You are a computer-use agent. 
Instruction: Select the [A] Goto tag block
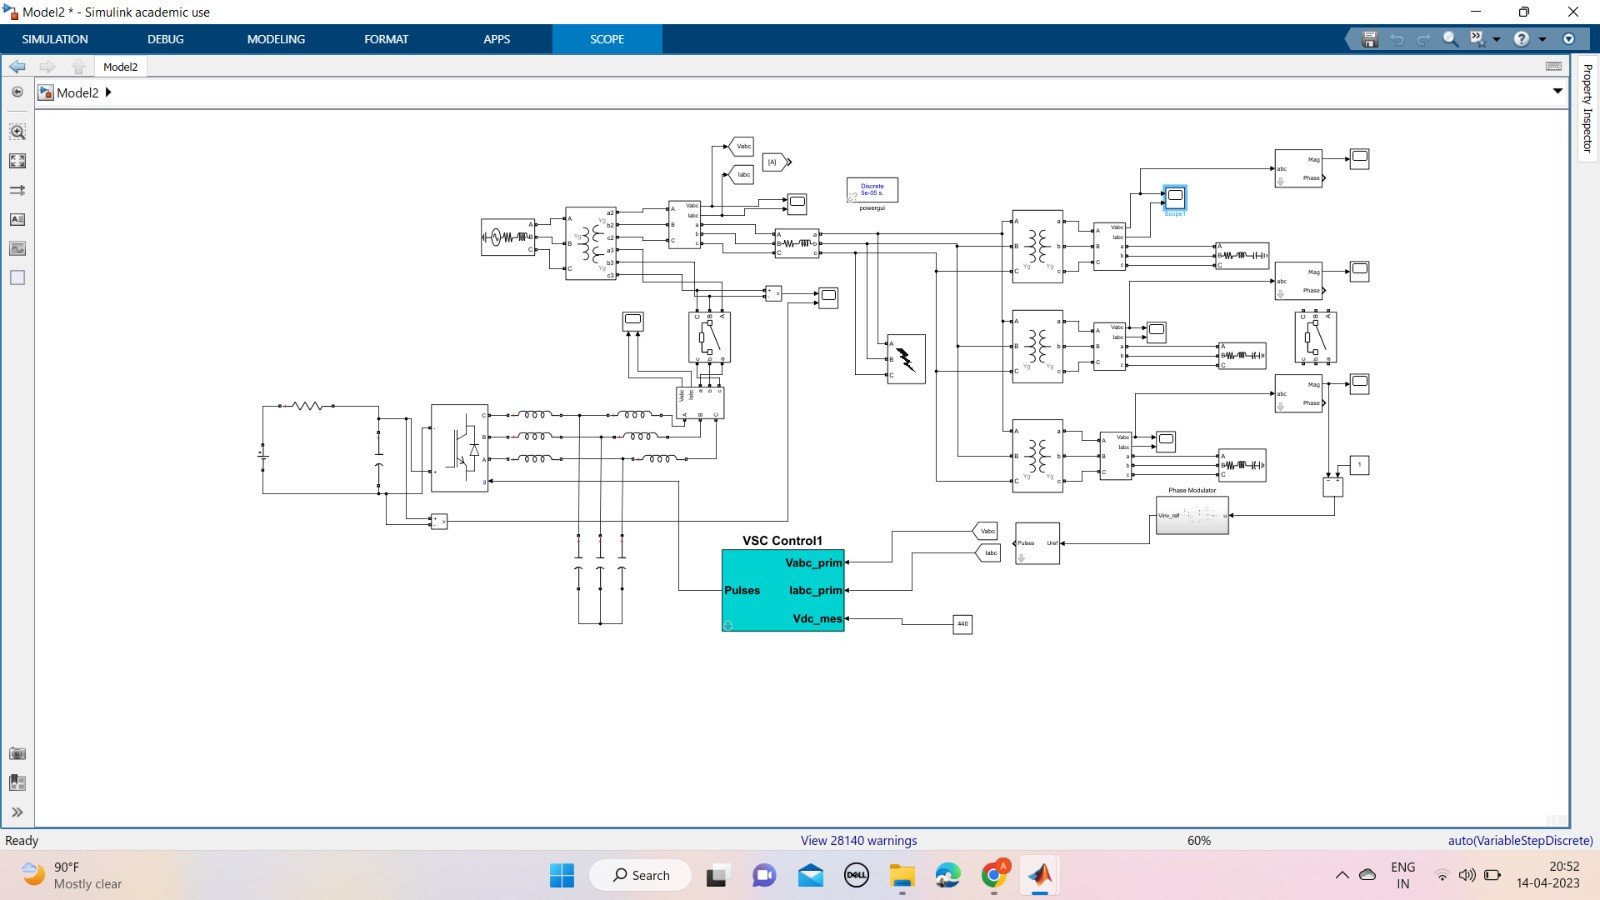776,162
